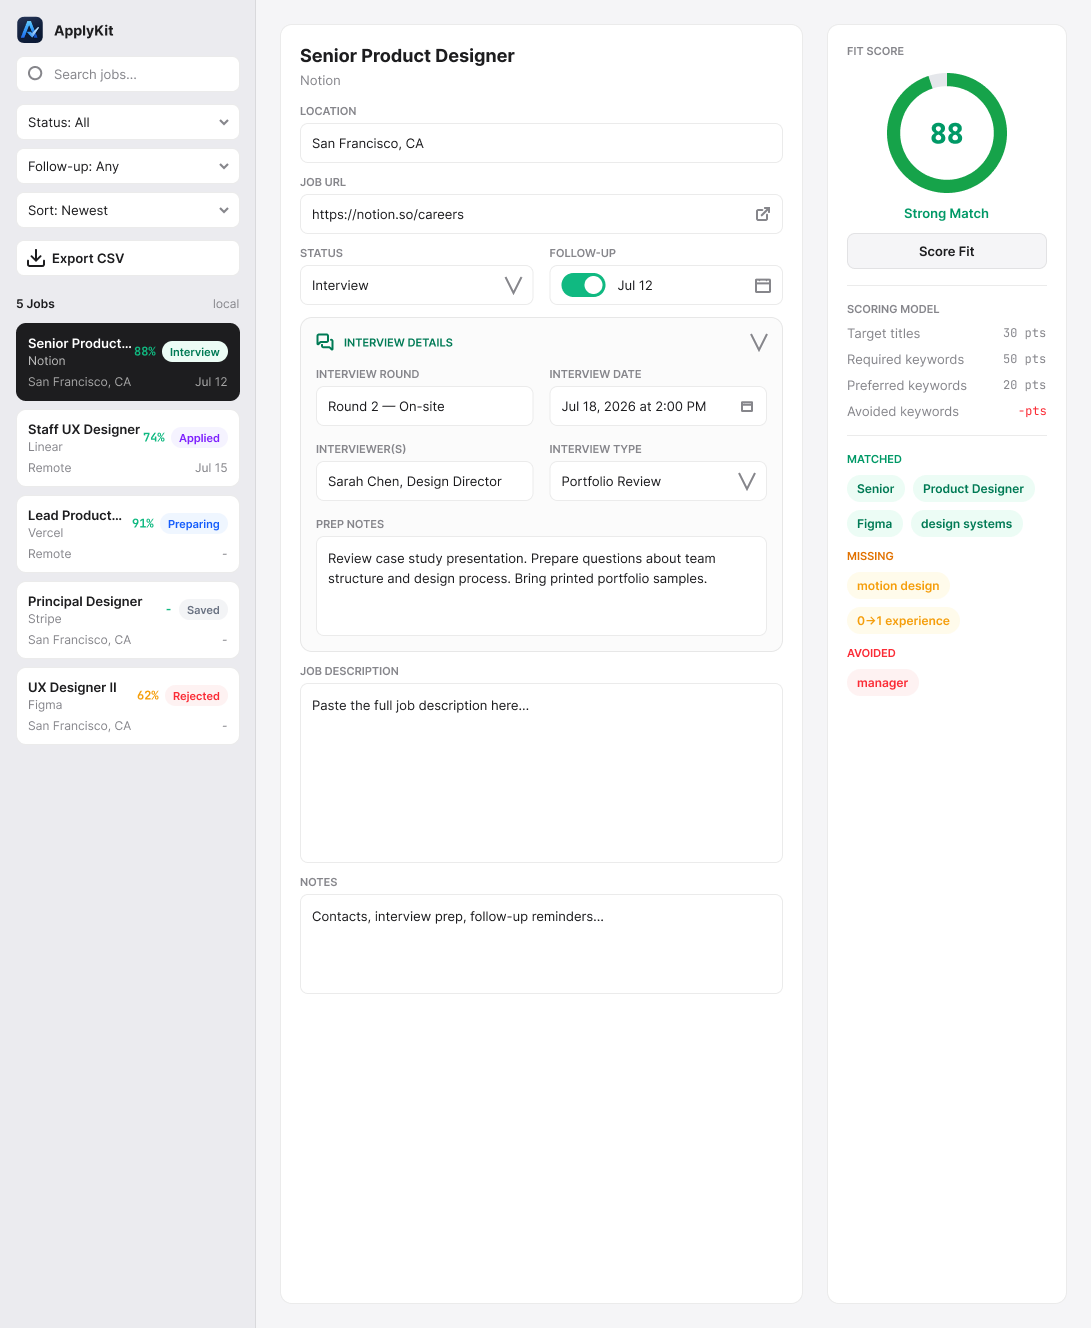Click the Interview status badge on Notion card

click(195, 352)
